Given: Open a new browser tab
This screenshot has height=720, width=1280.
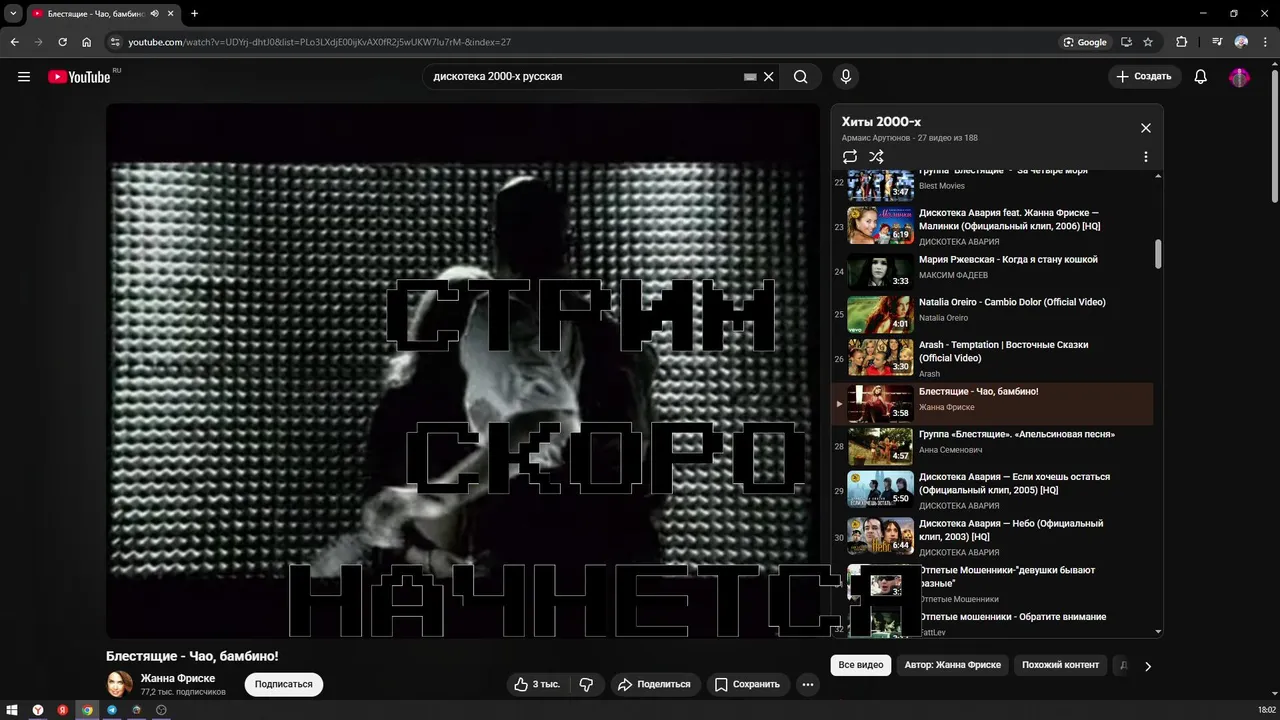Looking at the screenshot, I should [194, 14].
